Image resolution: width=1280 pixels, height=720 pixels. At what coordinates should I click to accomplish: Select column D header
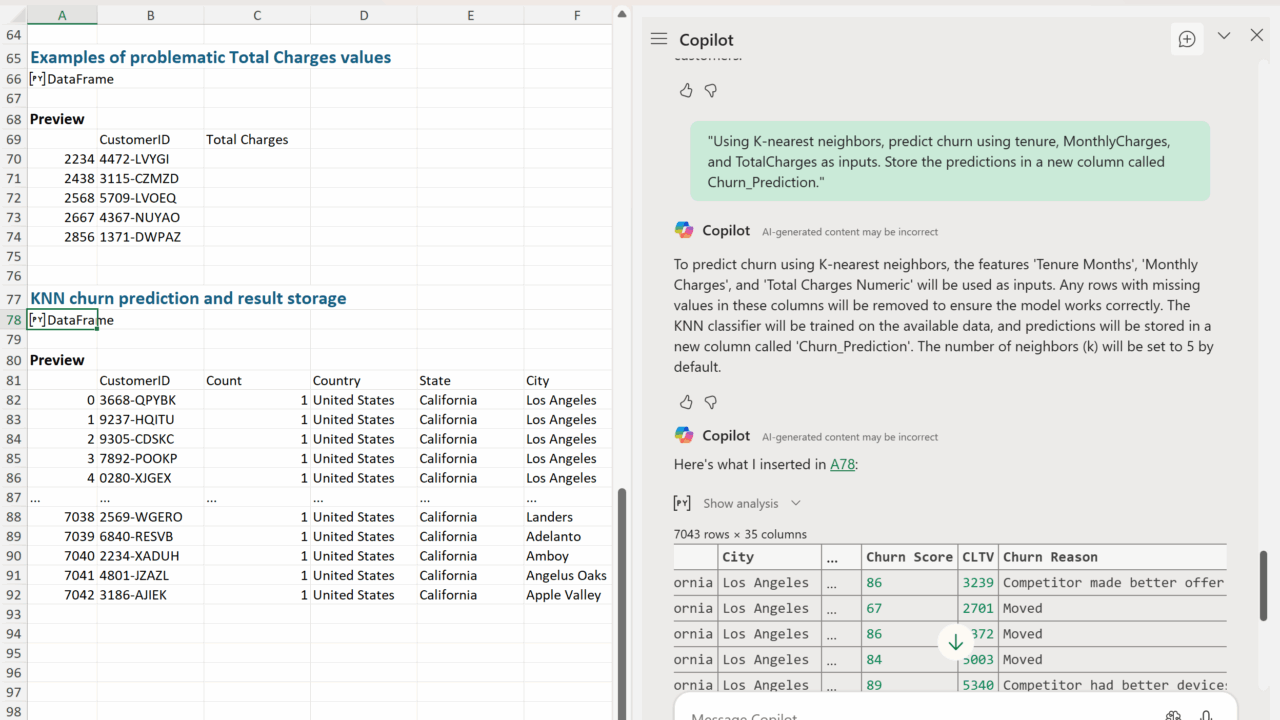[x=363, y=15]
